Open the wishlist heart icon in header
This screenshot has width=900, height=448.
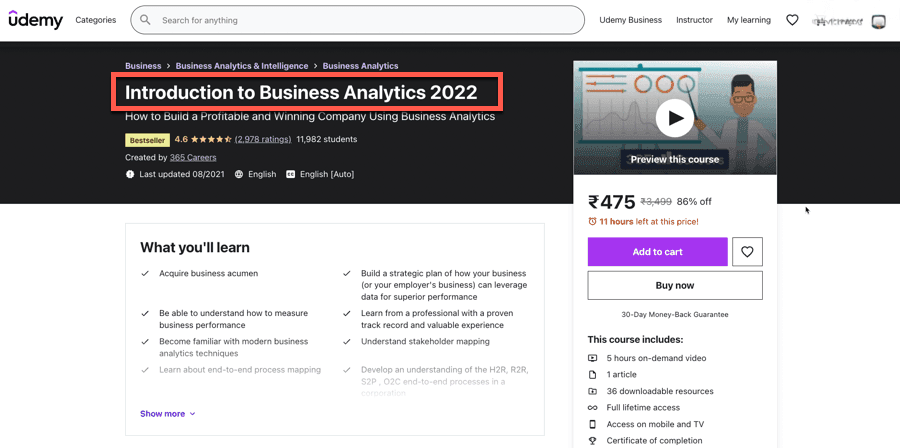point(792,20)
